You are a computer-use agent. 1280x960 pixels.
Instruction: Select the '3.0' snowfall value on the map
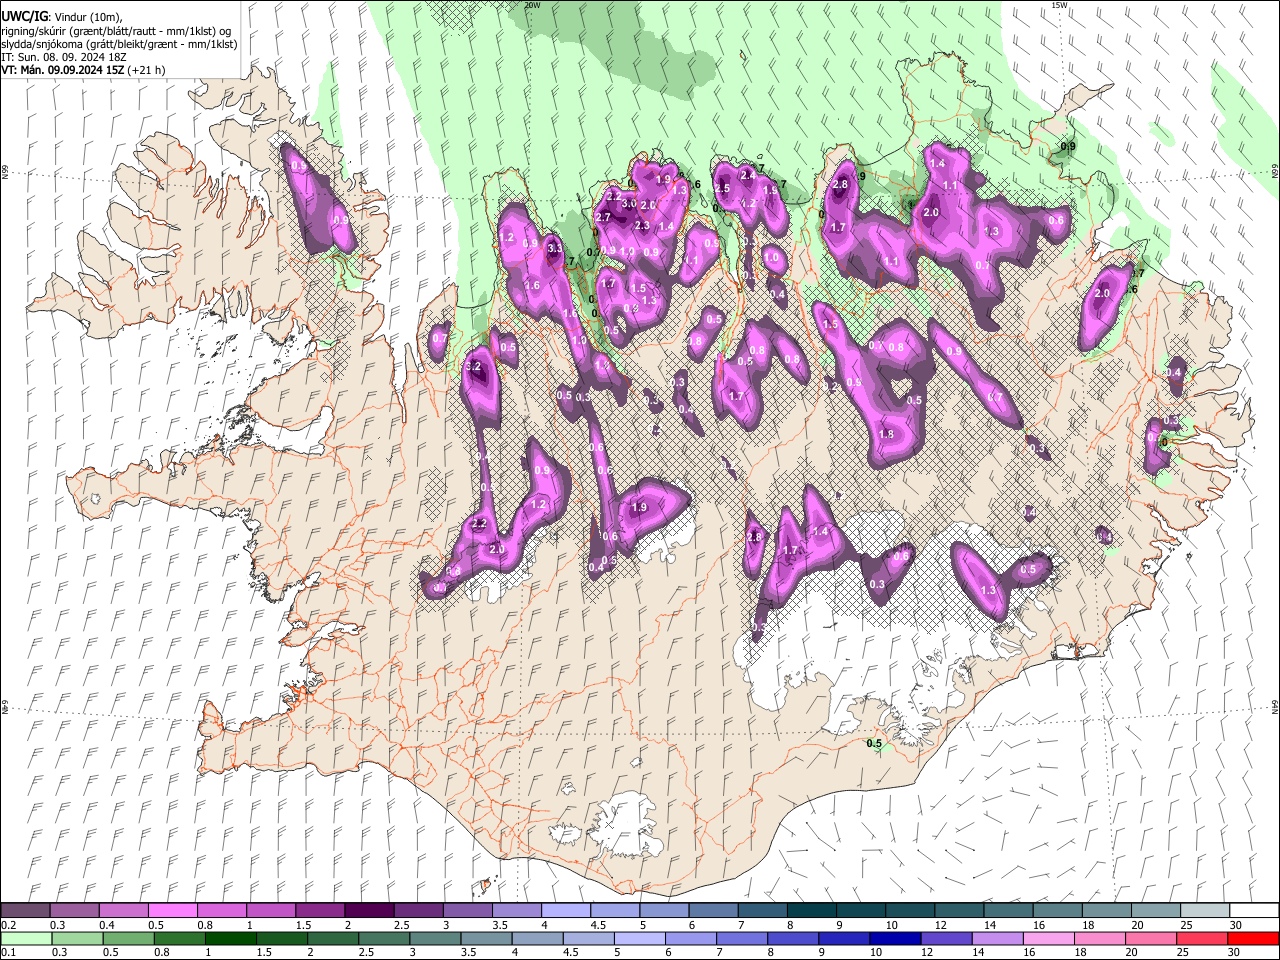pyautogui.click(x=629, y=203)
